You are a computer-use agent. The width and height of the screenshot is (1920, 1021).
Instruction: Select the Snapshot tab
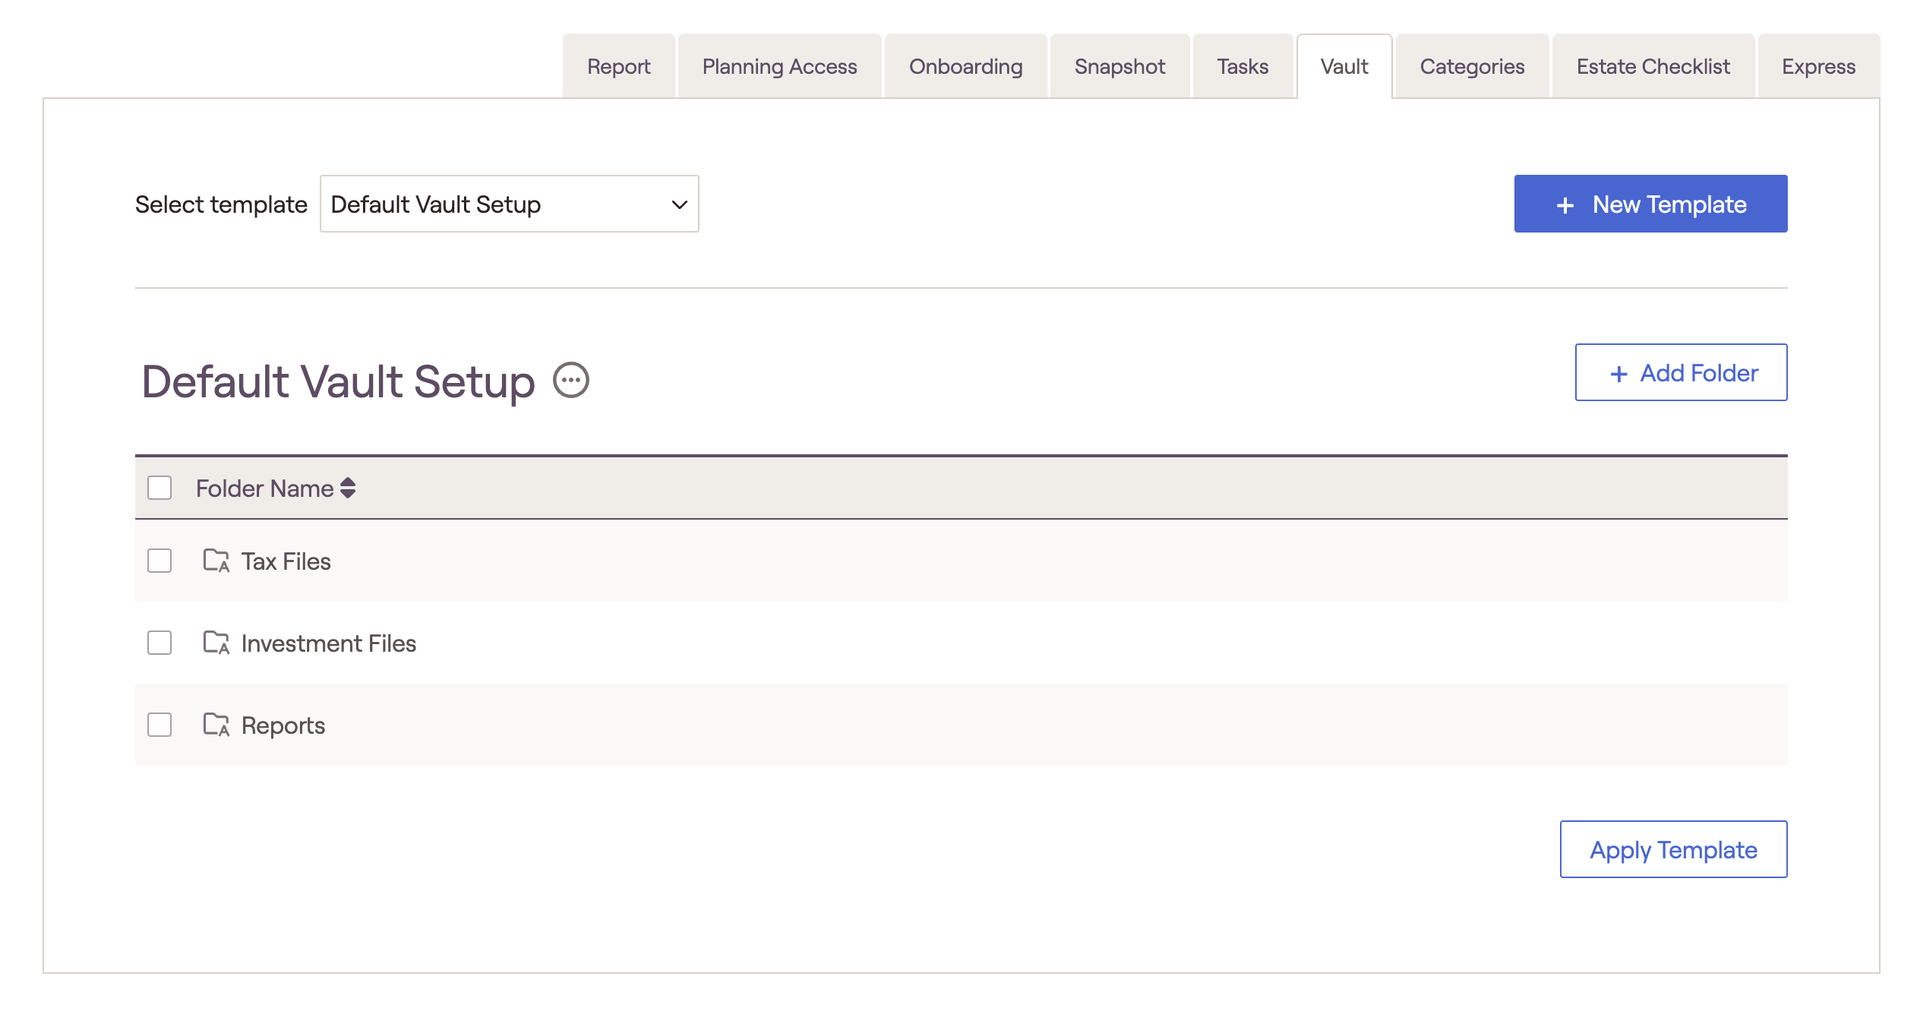tap(1119, 67)
